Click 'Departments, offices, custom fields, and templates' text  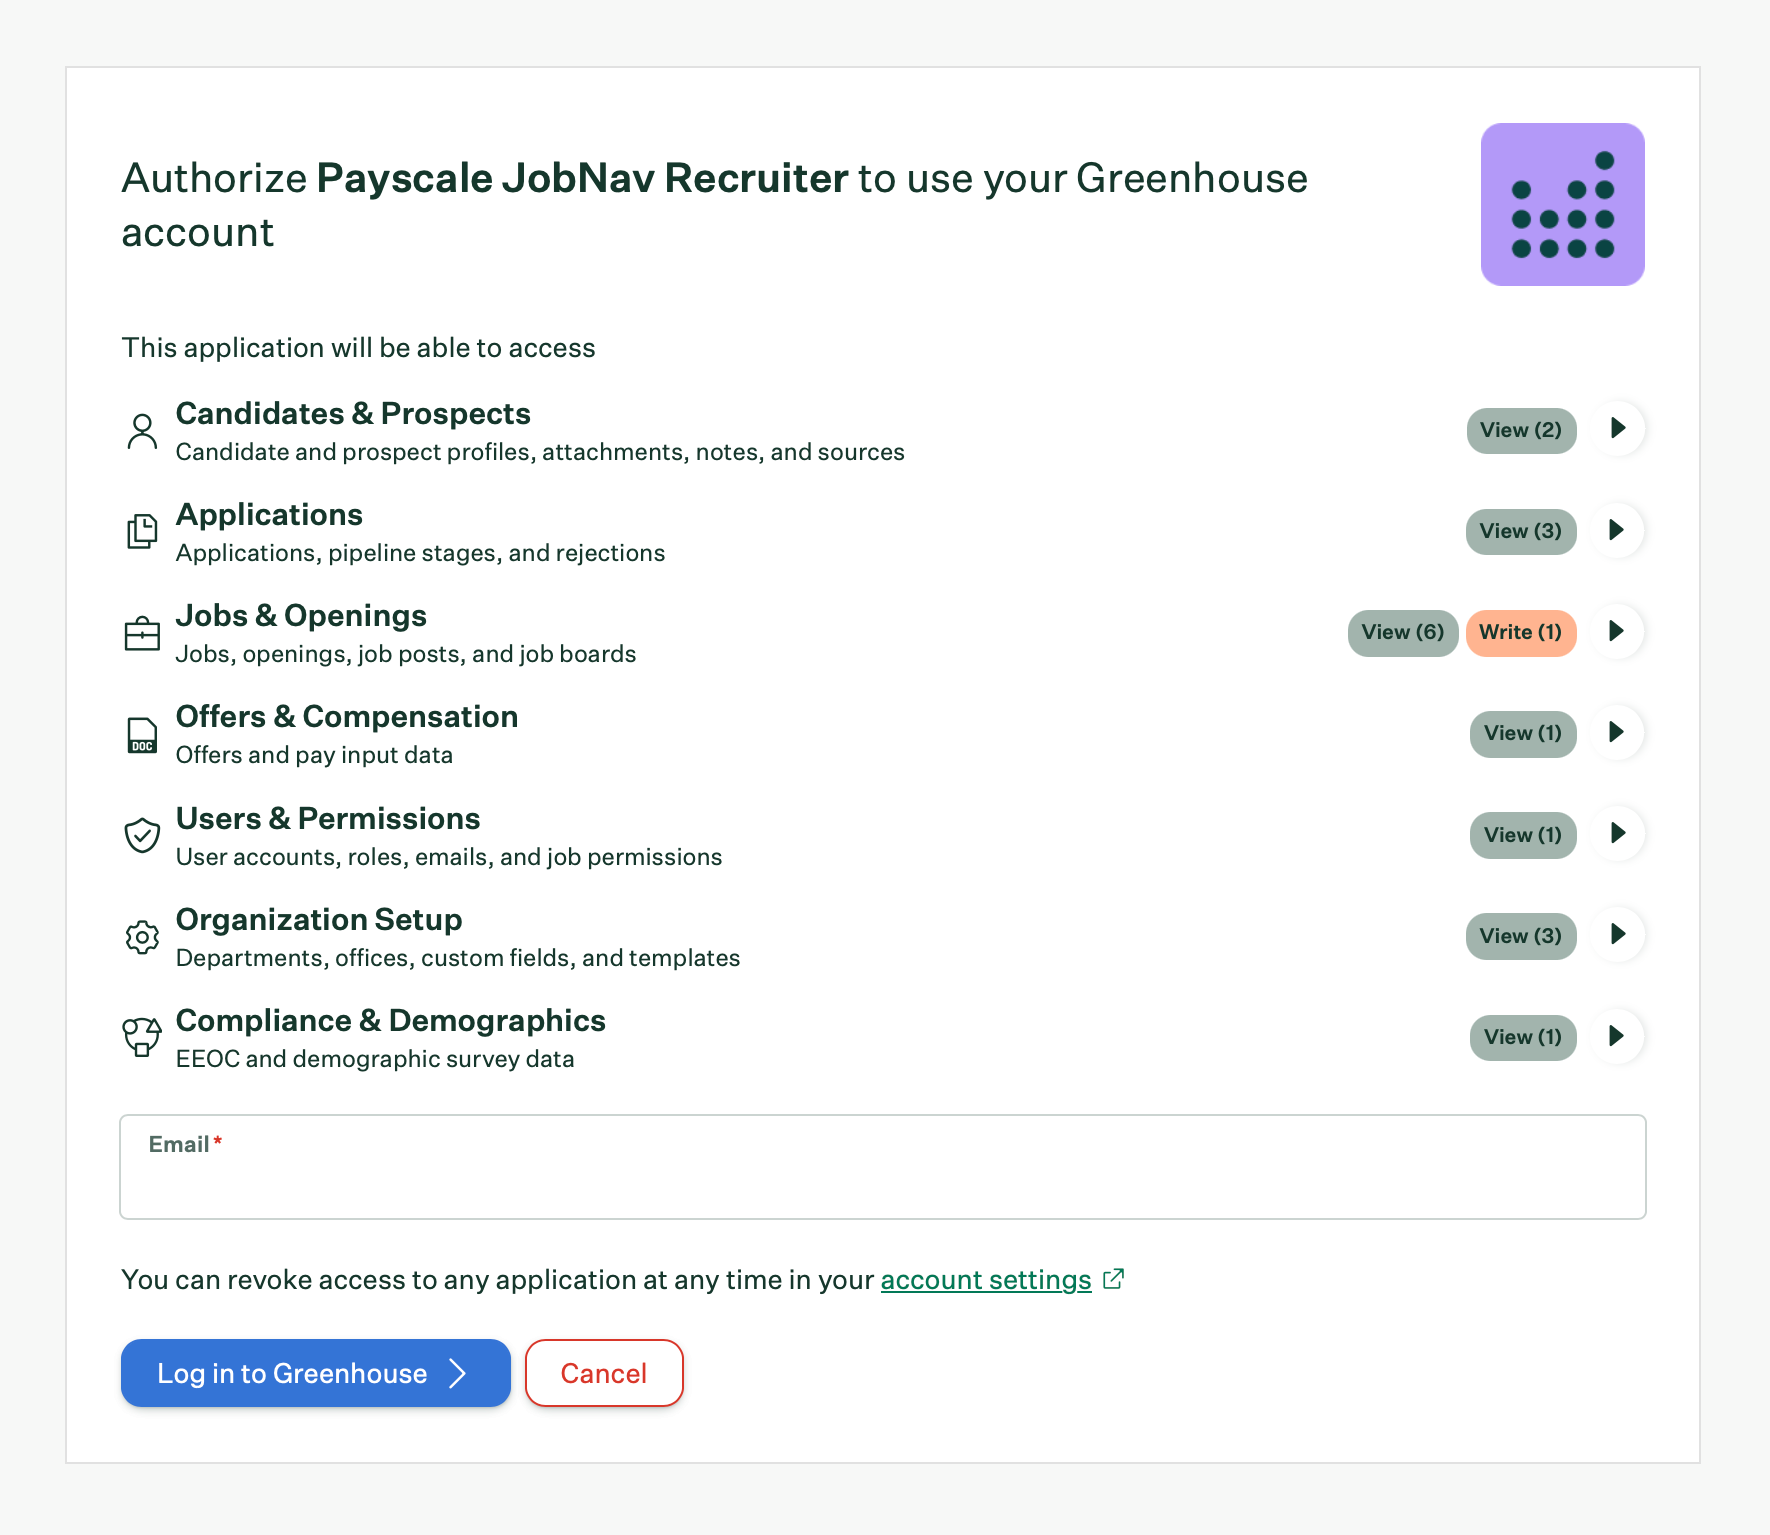(x=458, y=958)
